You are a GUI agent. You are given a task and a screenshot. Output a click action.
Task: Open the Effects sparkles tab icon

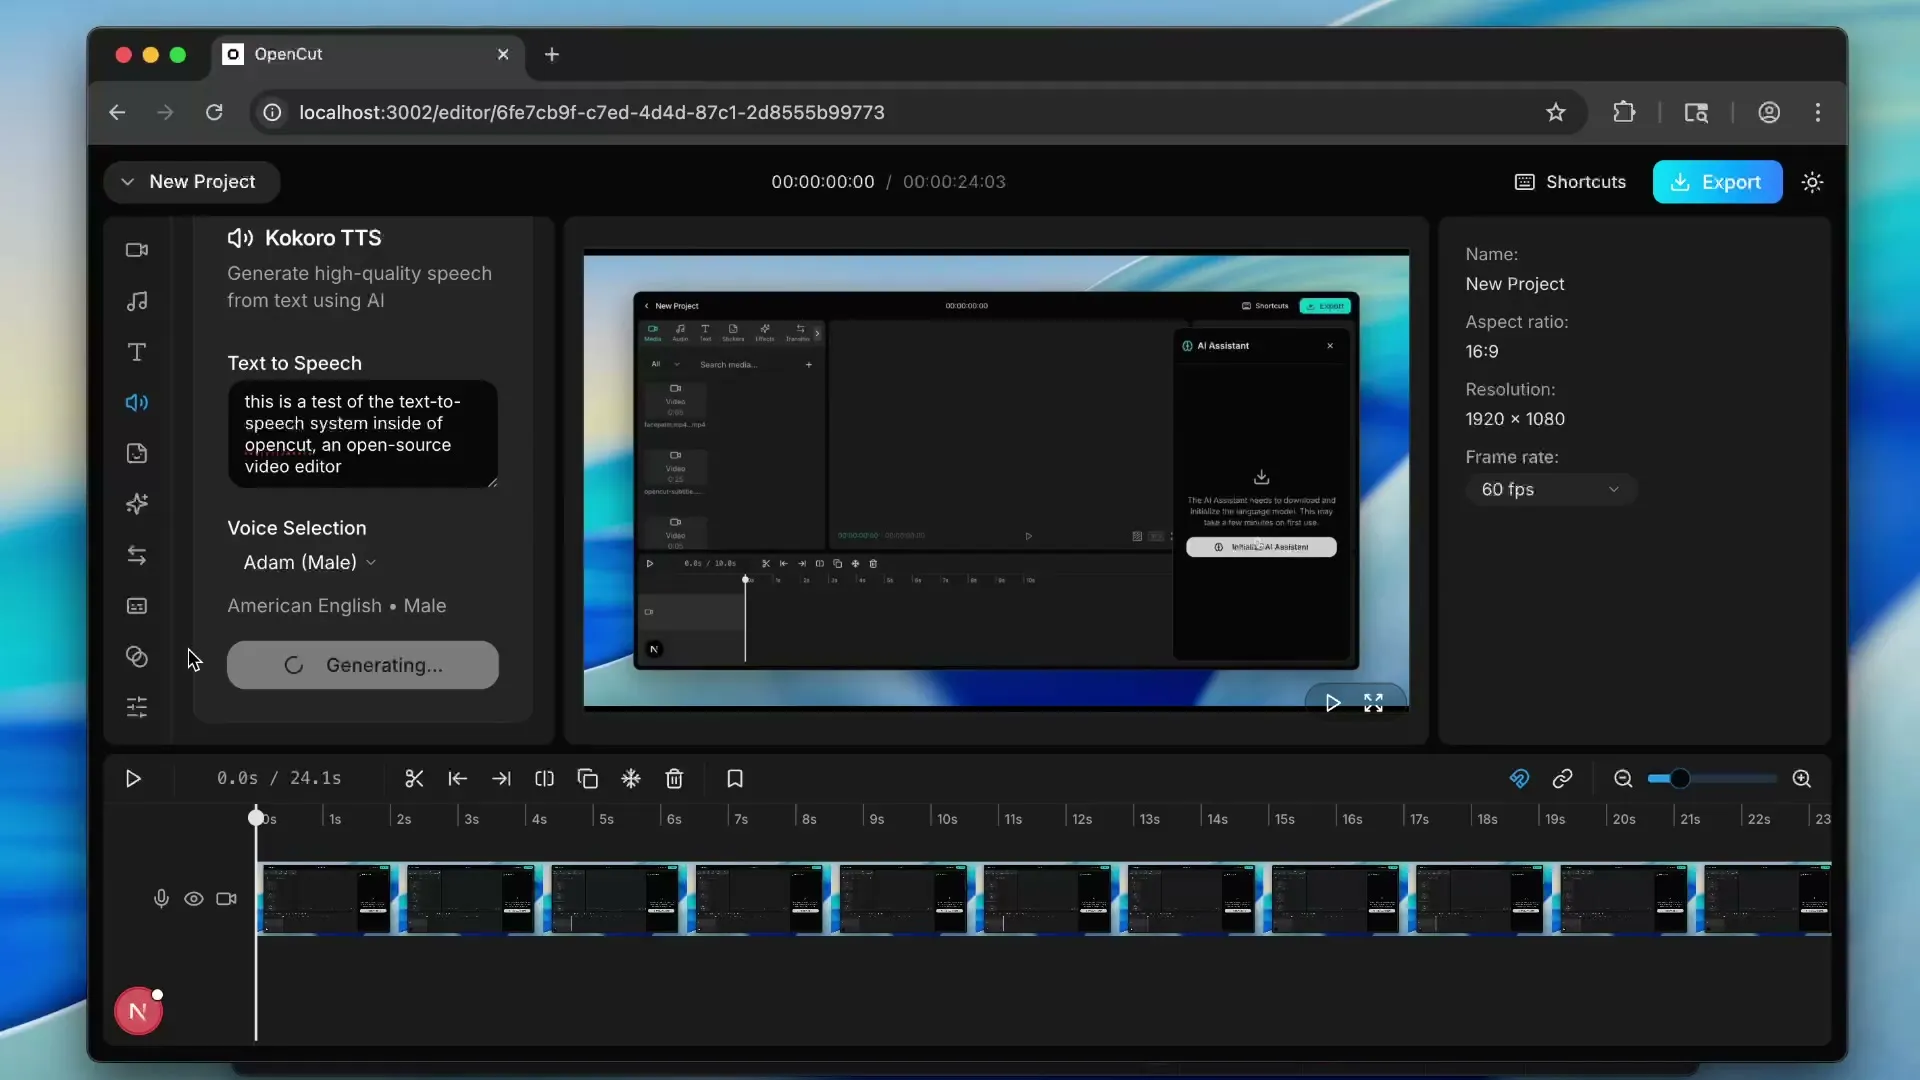pyautogui.click(x=137, y=504)
